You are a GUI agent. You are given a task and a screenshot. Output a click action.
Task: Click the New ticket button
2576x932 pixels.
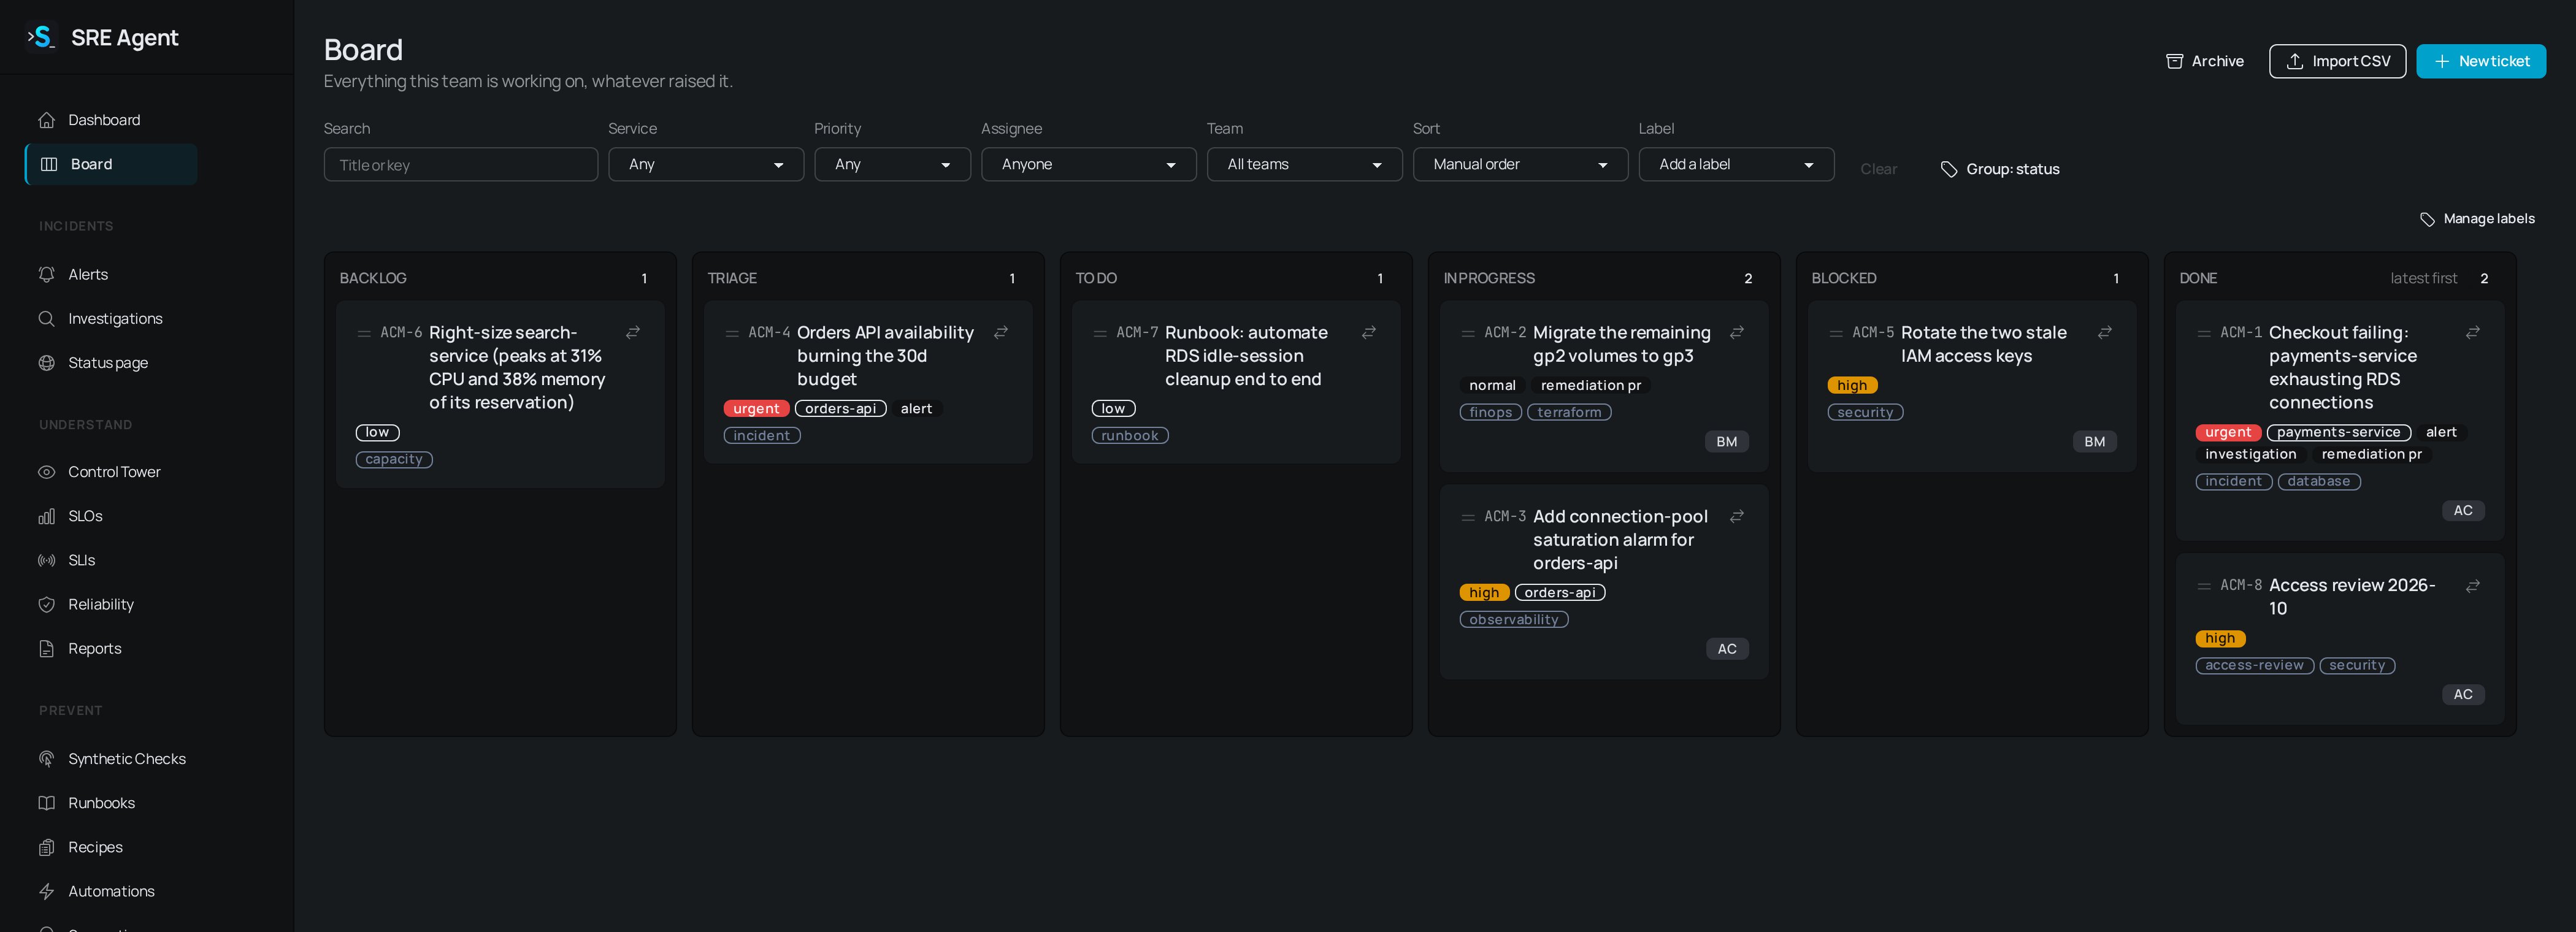click(x=2481, y=61)
